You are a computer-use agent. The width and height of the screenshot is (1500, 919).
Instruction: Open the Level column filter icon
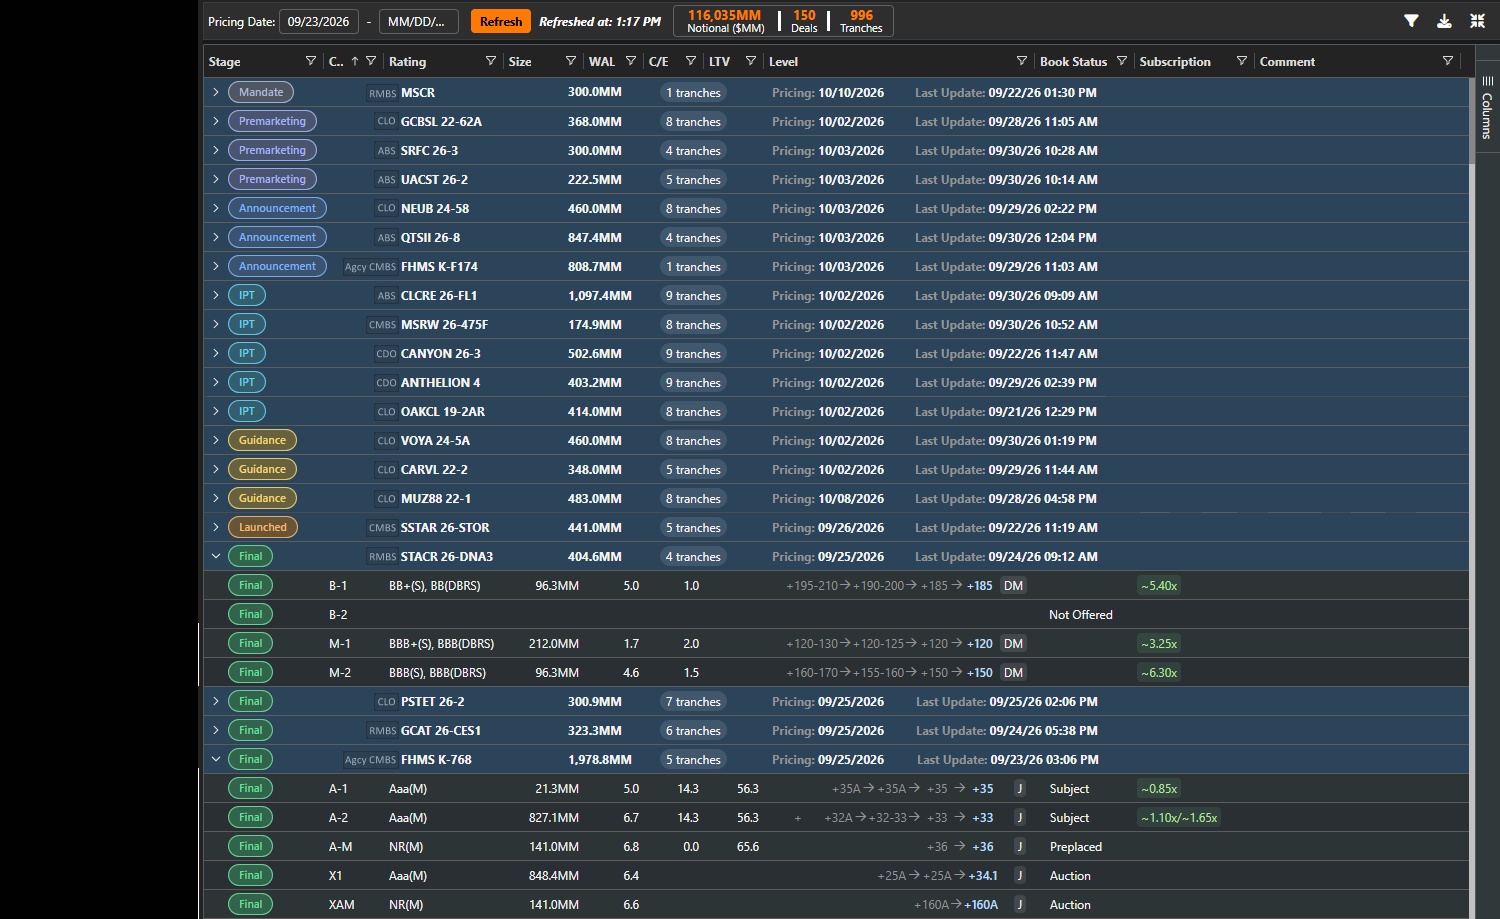pyautogui.click(x=1021, y=61)
